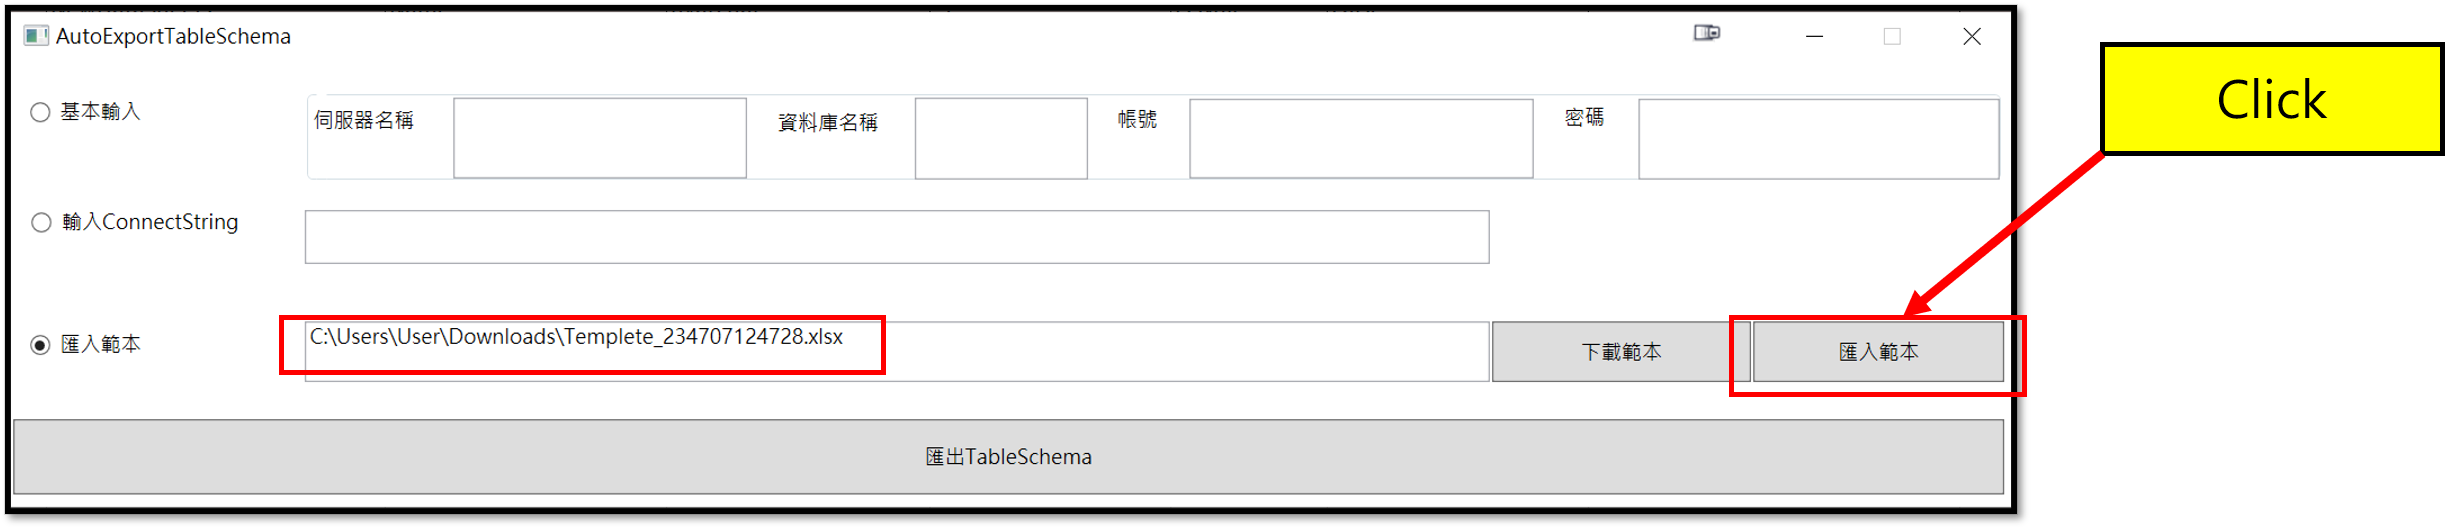Minimize the AutoExportTableSchema window
This screenshot has width=2445, height=527.
tap(1814, 36)
